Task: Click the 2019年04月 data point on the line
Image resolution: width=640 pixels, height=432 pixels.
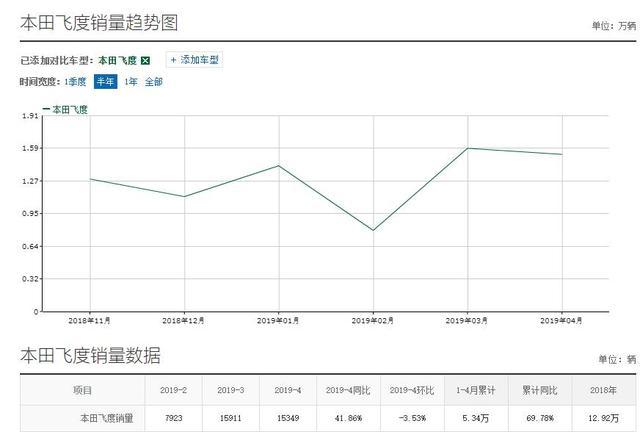Action: tap(562, 154)
